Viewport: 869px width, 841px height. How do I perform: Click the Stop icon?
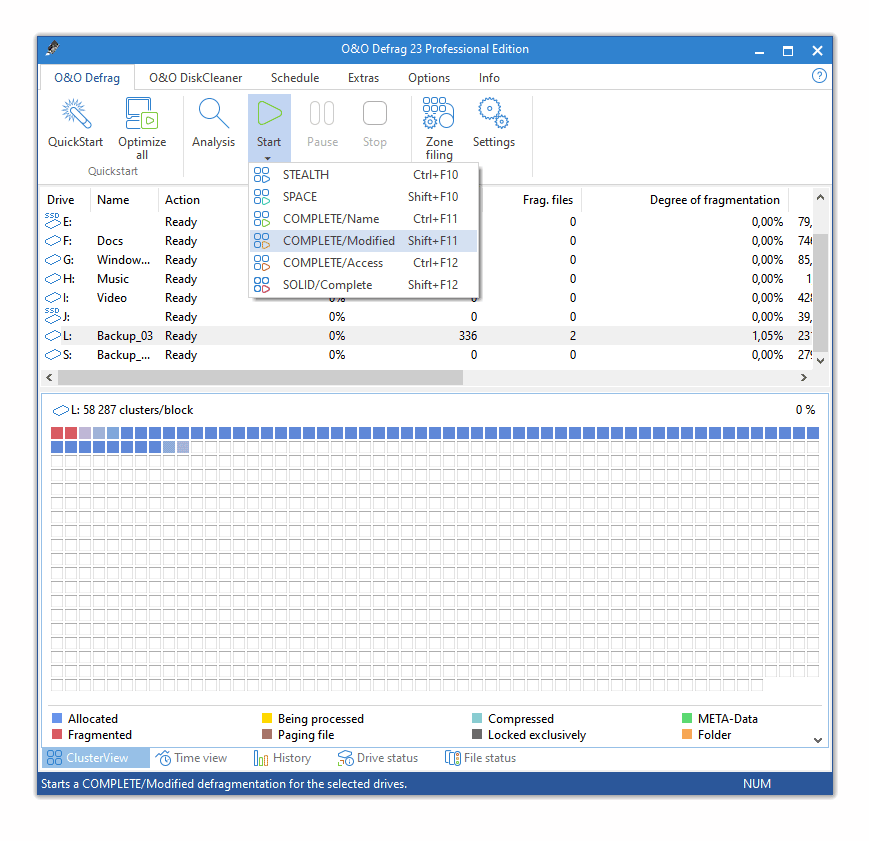pos(375,113)
